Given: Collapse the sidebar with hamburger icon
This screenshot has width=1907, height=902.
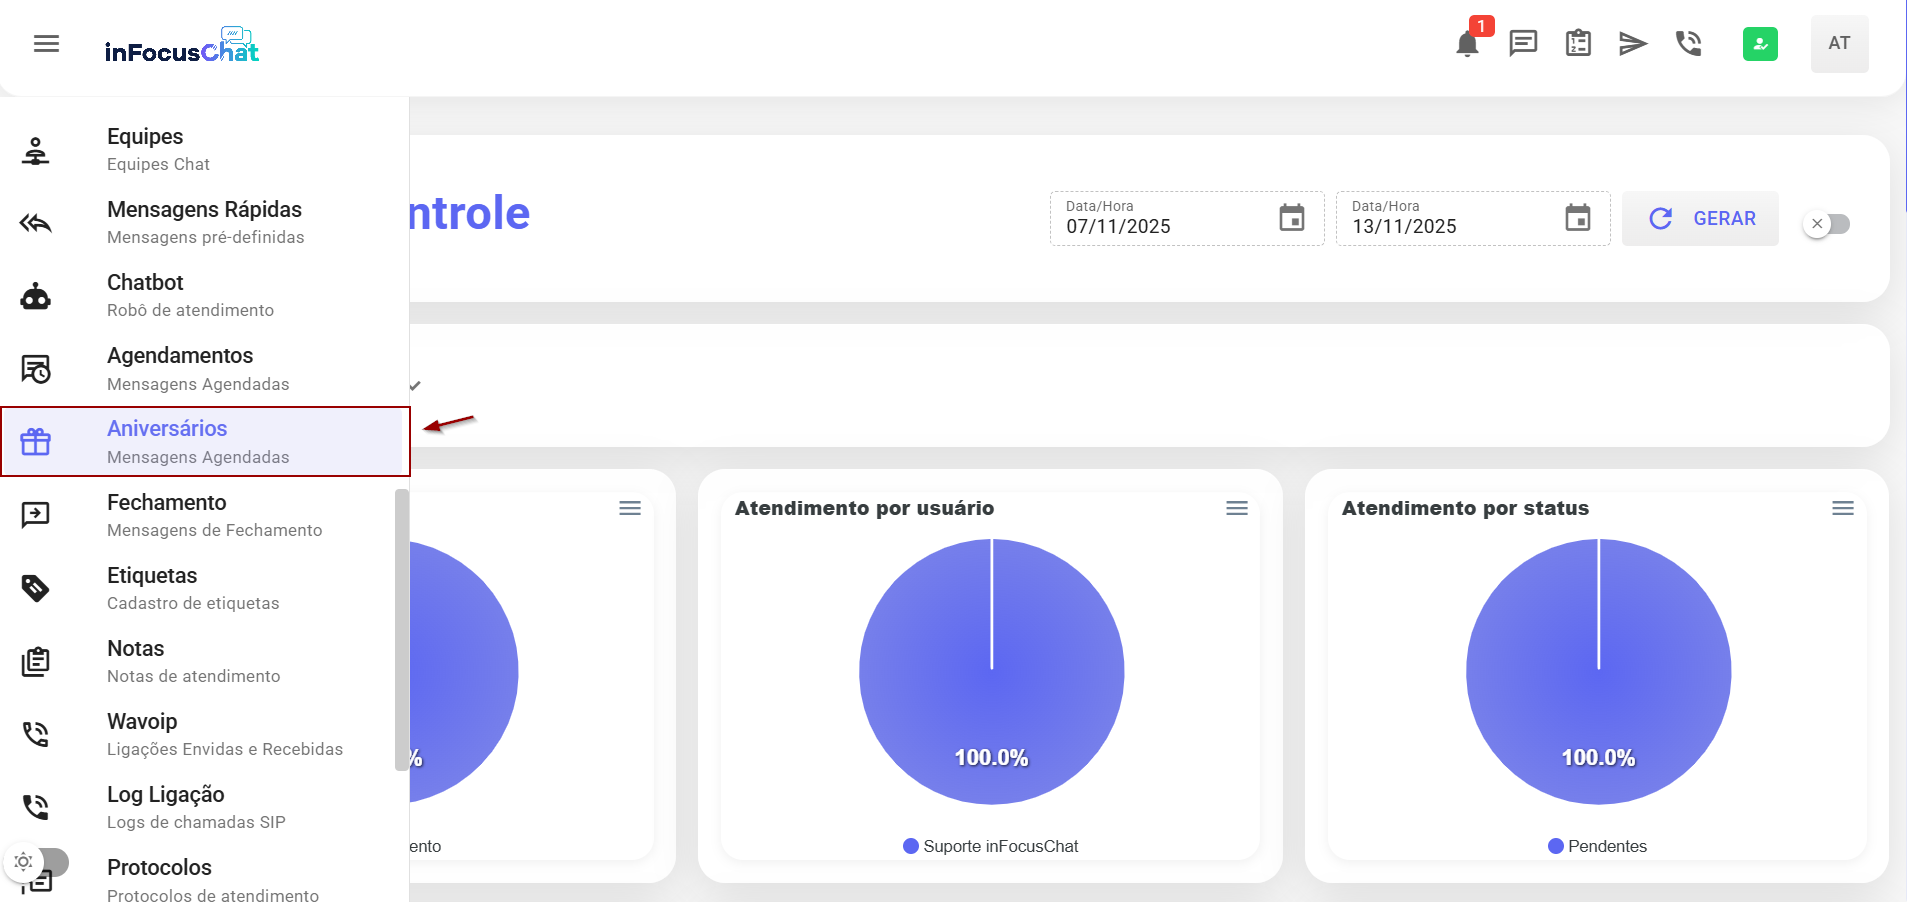Looking at the screenshot, I should click(x=46, y=44).
